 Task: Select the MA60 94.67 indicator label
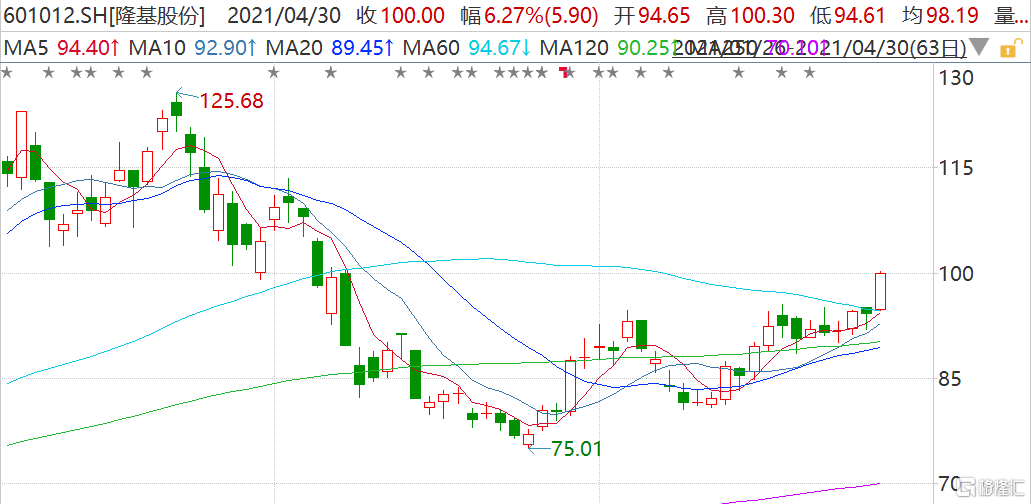tap(469, 48)
